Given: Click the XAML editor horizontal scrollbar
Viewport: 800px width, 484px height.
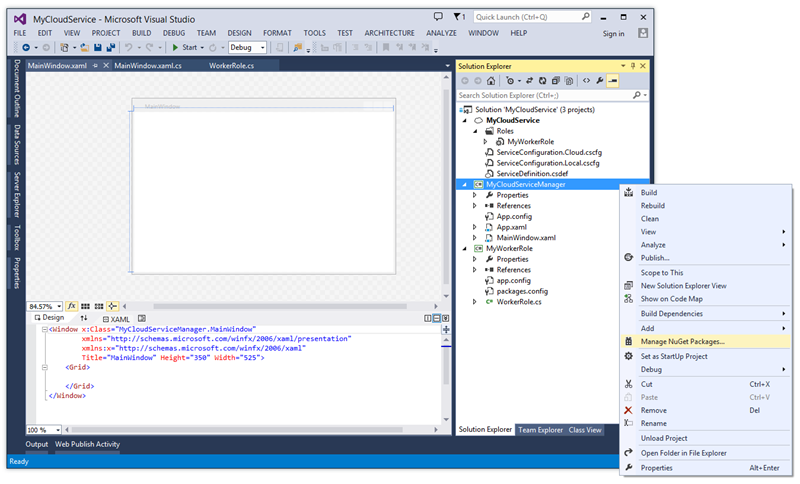Looking at the screenshot, I should 237,430.
